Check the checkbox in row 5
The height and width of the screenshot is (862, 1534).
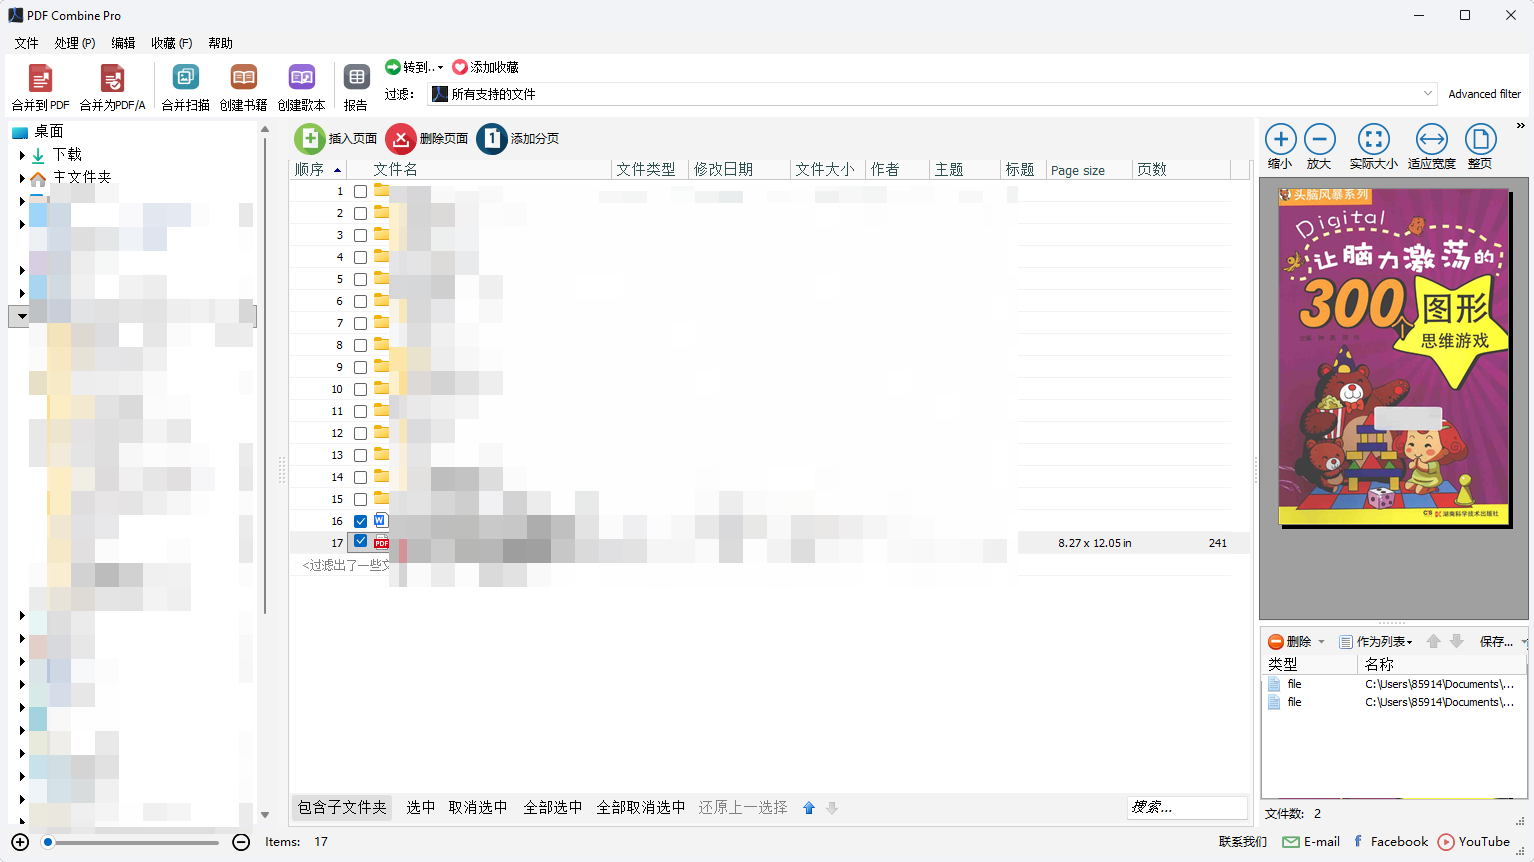[360, 279]
